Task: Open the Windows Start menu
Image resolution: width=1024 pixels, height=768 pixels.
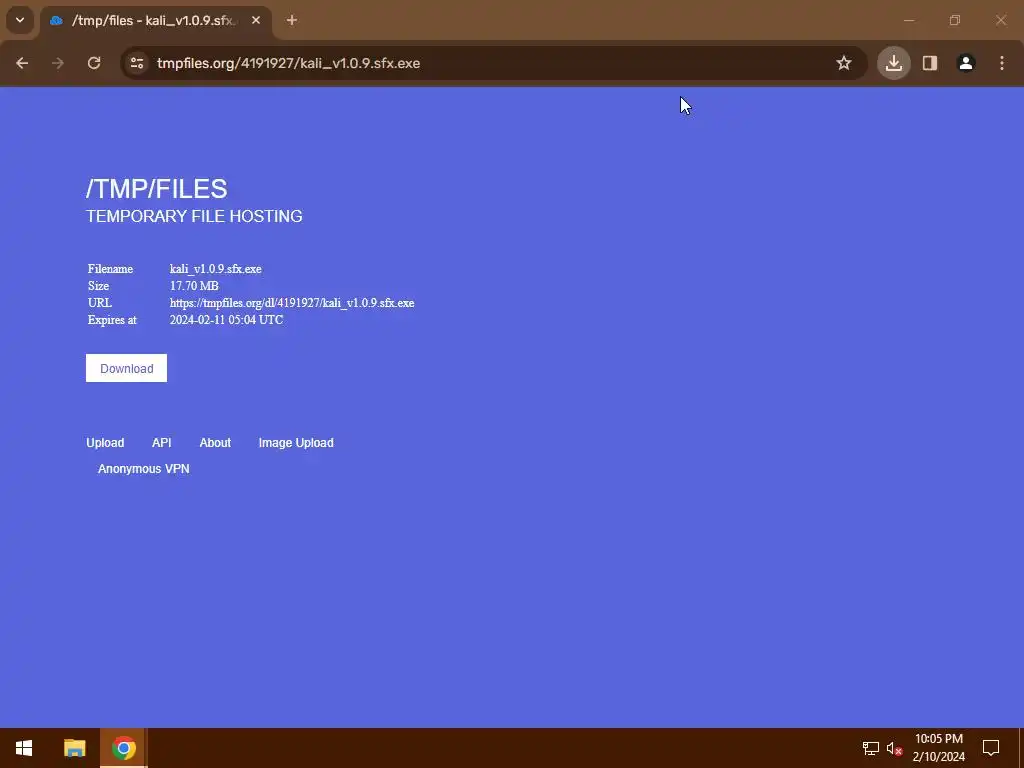Action: click(24, 748)
